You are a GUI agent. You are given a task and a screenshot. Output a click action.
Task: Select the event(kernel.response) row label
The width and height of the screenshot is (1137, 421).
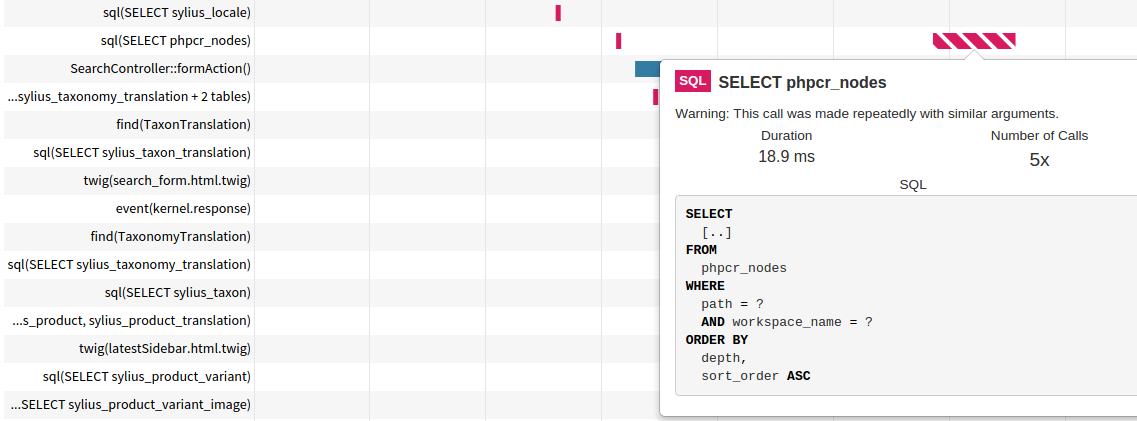click(x=183, y=209)
